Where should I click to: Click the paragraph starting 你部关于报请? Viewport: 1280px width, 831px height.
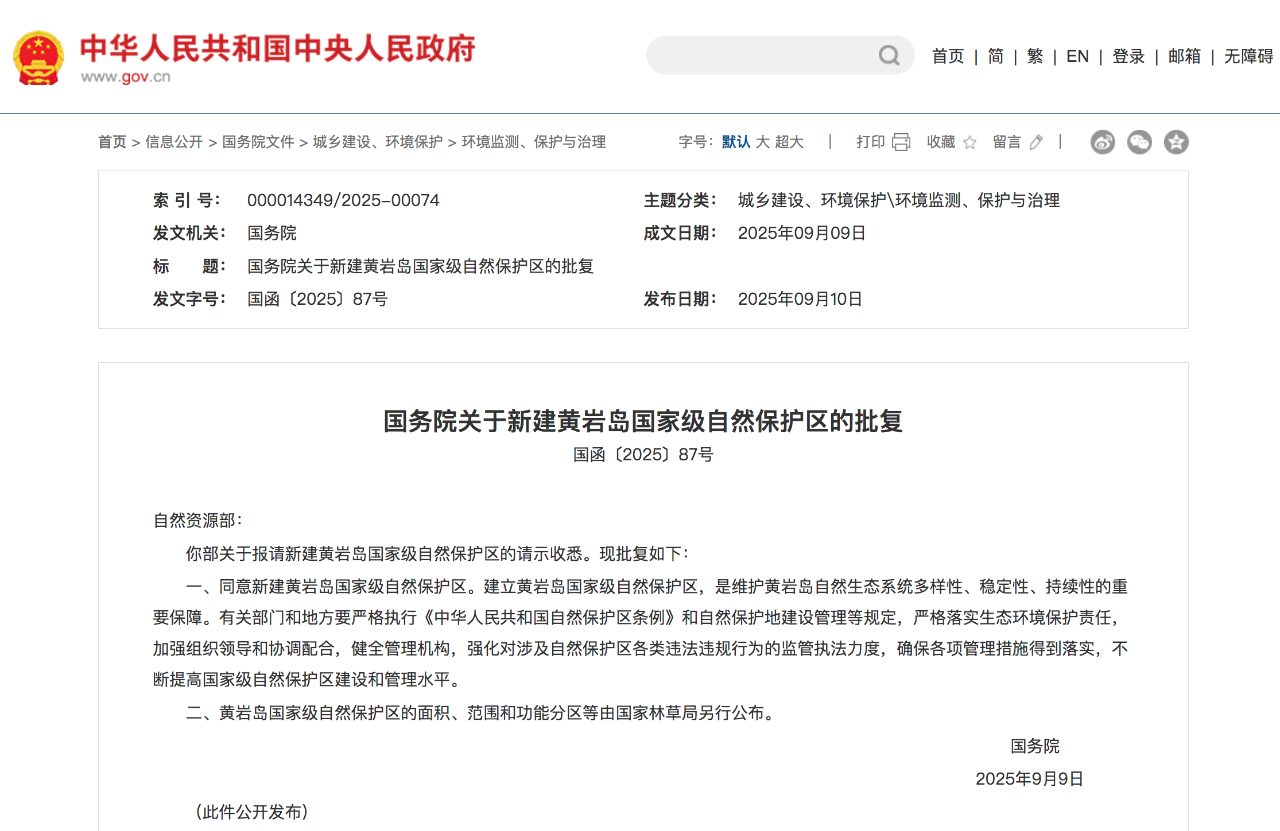[437, 553]
